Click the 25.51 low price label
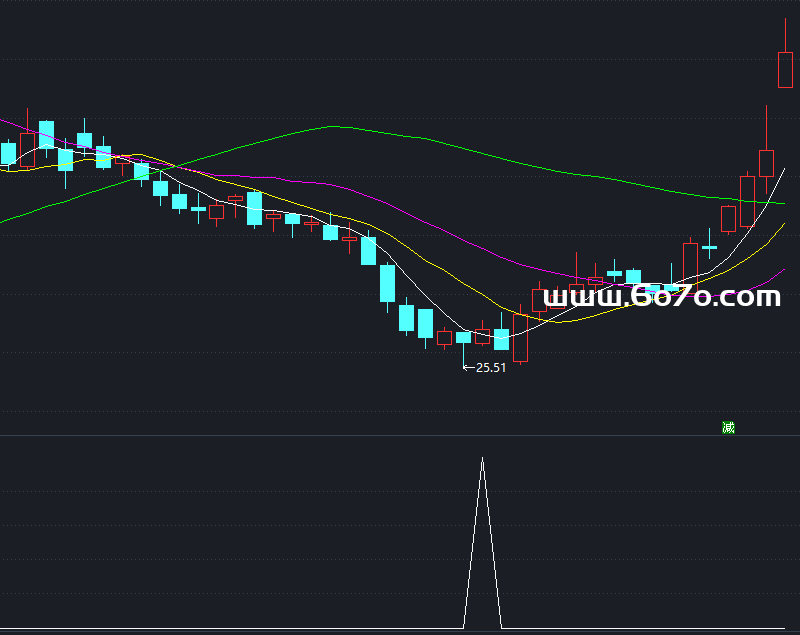Image resolution: width=800 pixels, height=635 pixels. coord(490,368)
